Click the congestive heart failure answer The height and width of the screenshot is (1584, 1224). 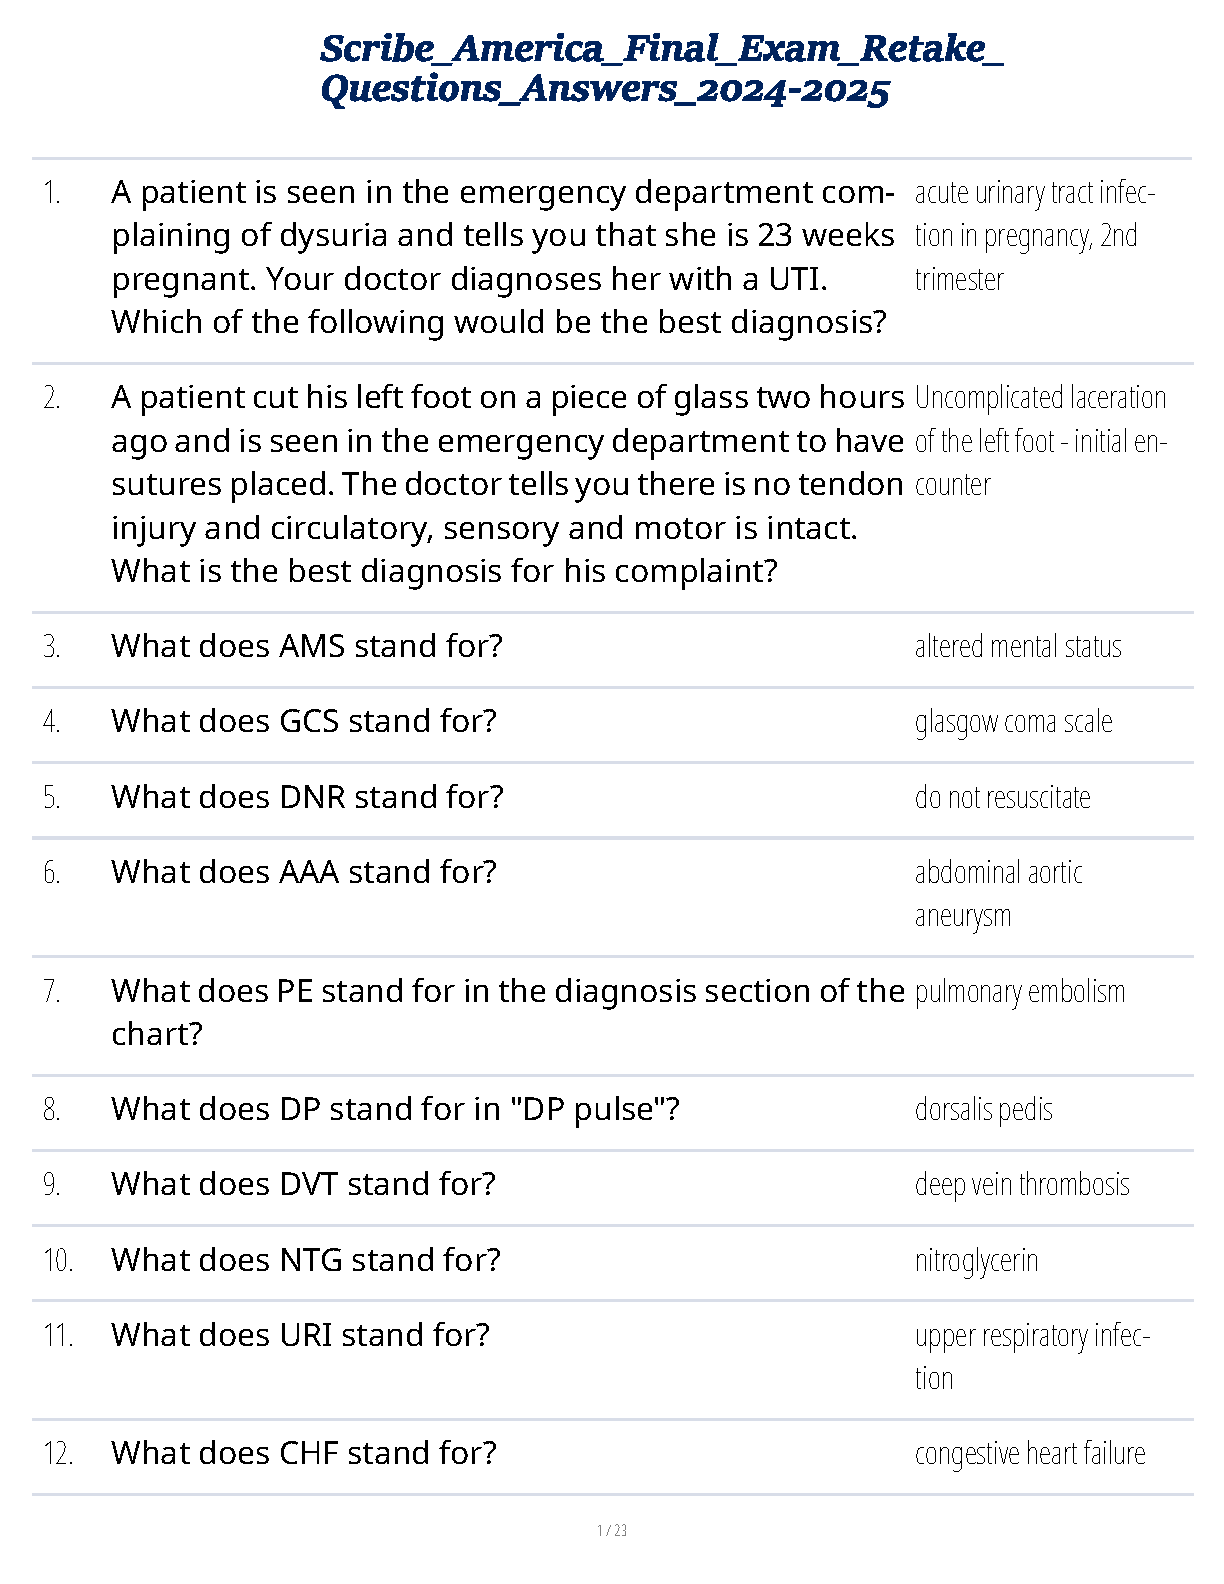click(1030, 1454)
